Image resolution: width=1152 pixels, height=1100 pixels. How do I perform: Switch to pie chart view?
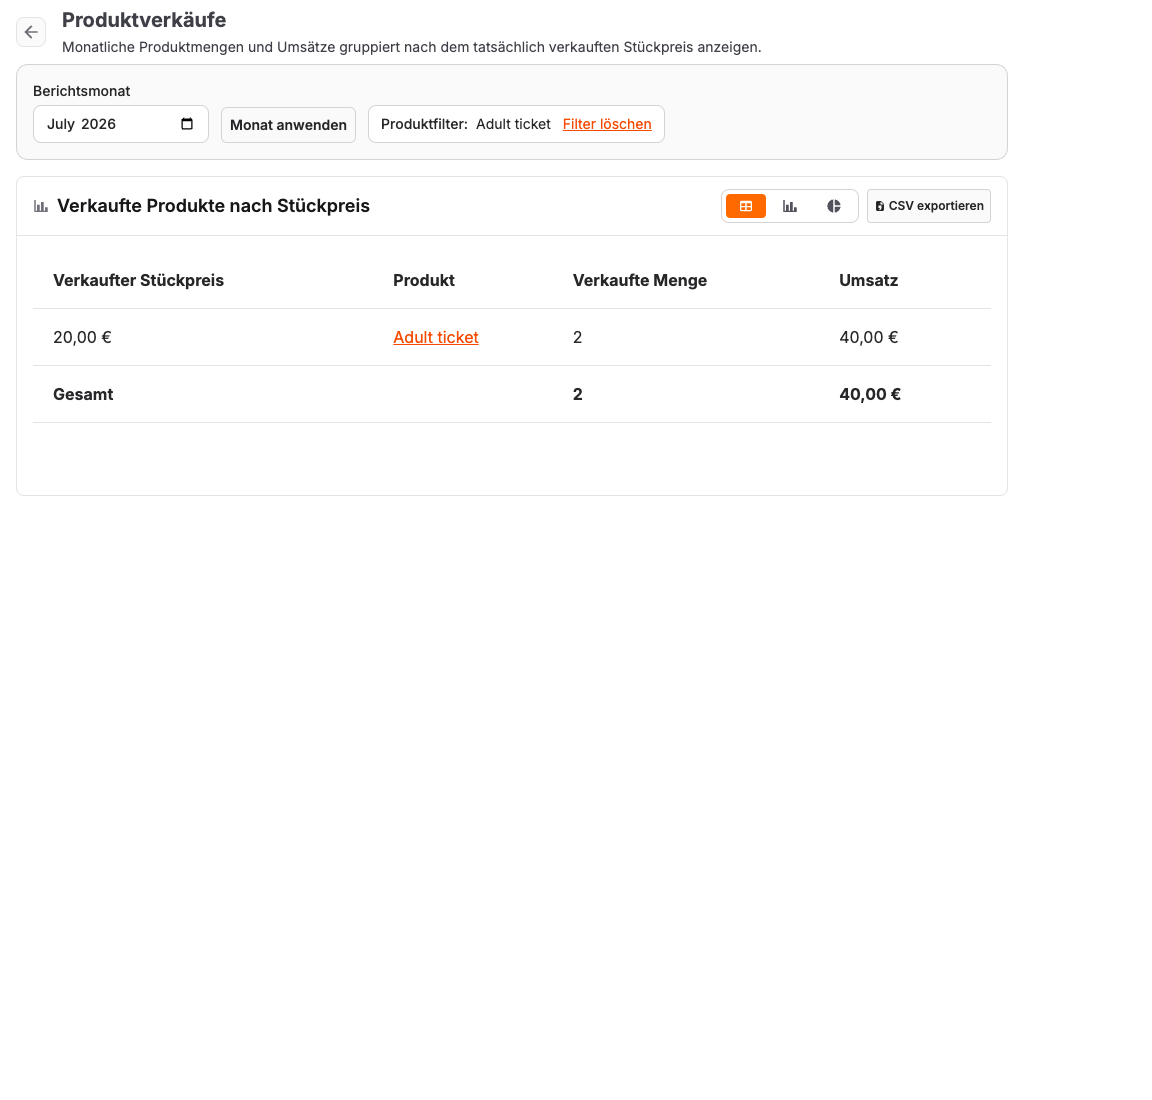[834, 206]
